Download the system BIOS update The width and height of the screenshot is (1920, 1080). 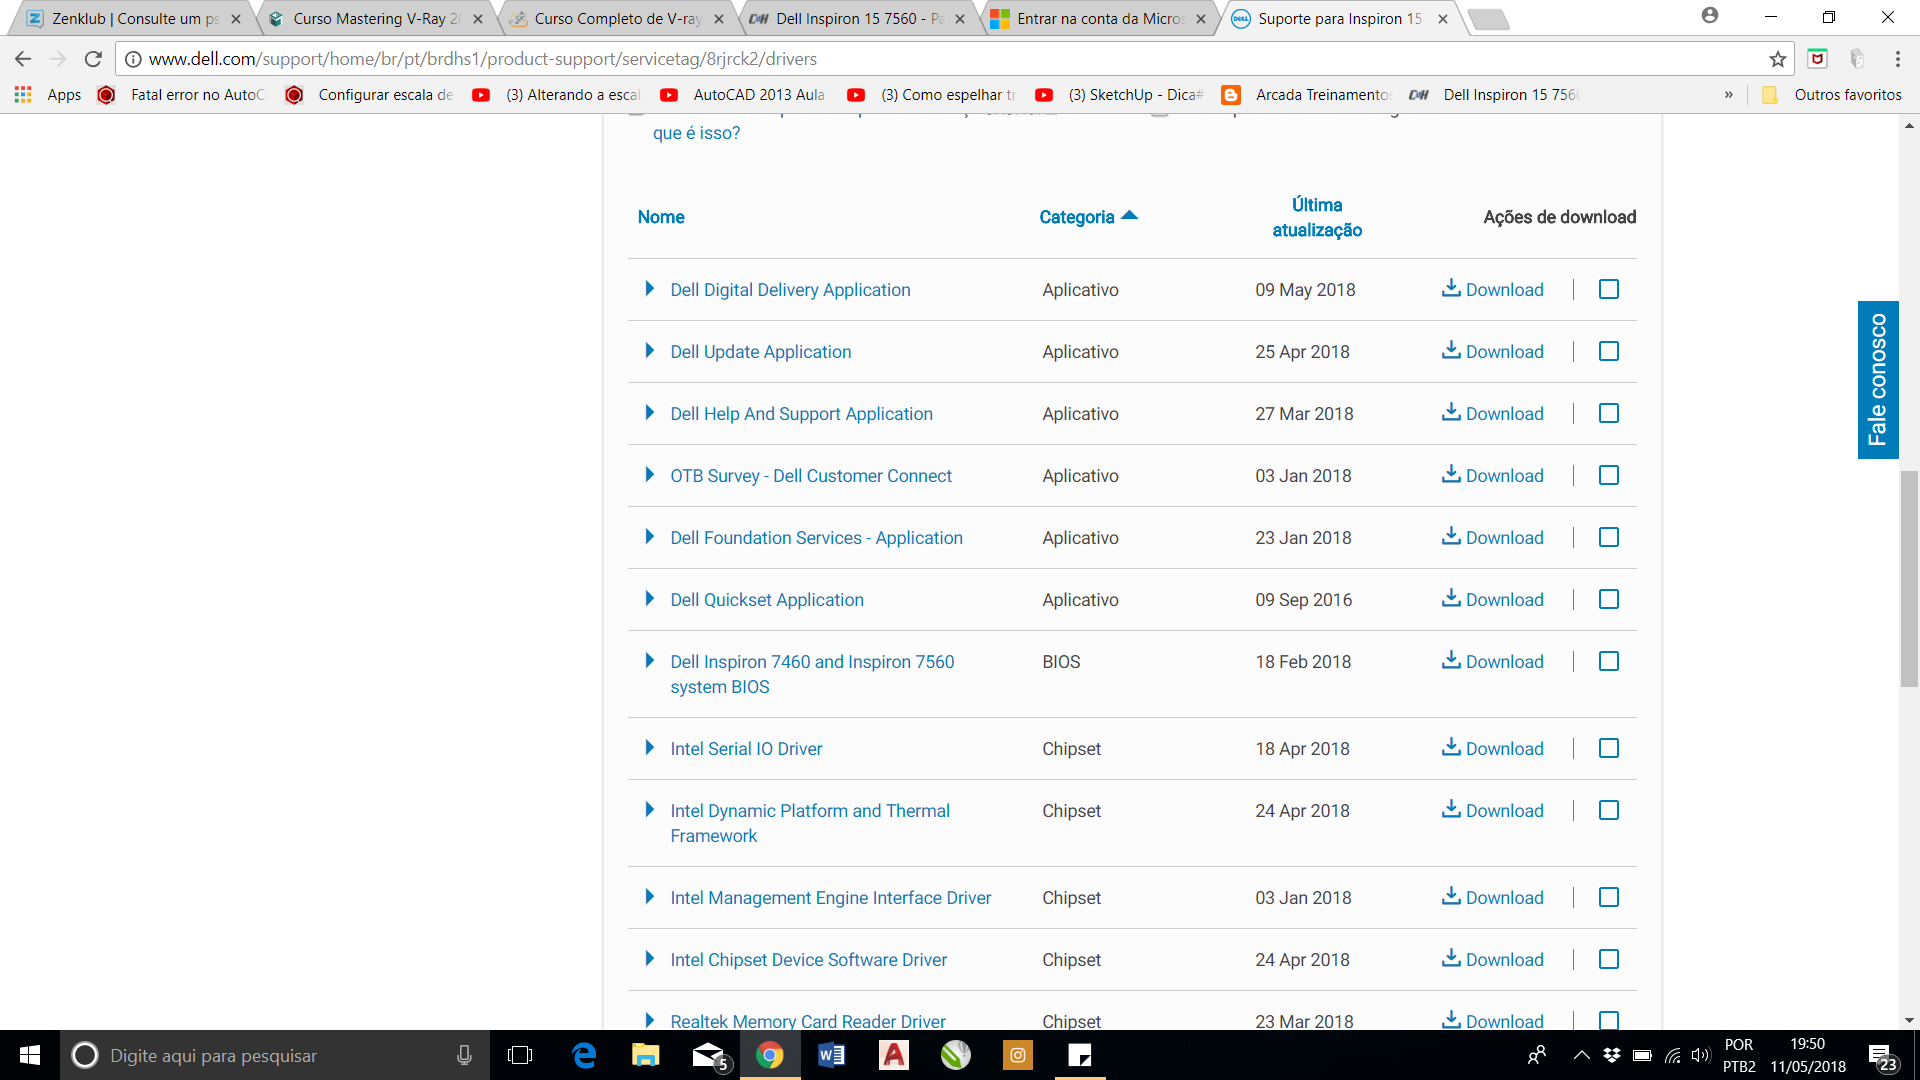(x=1492, y=661)
